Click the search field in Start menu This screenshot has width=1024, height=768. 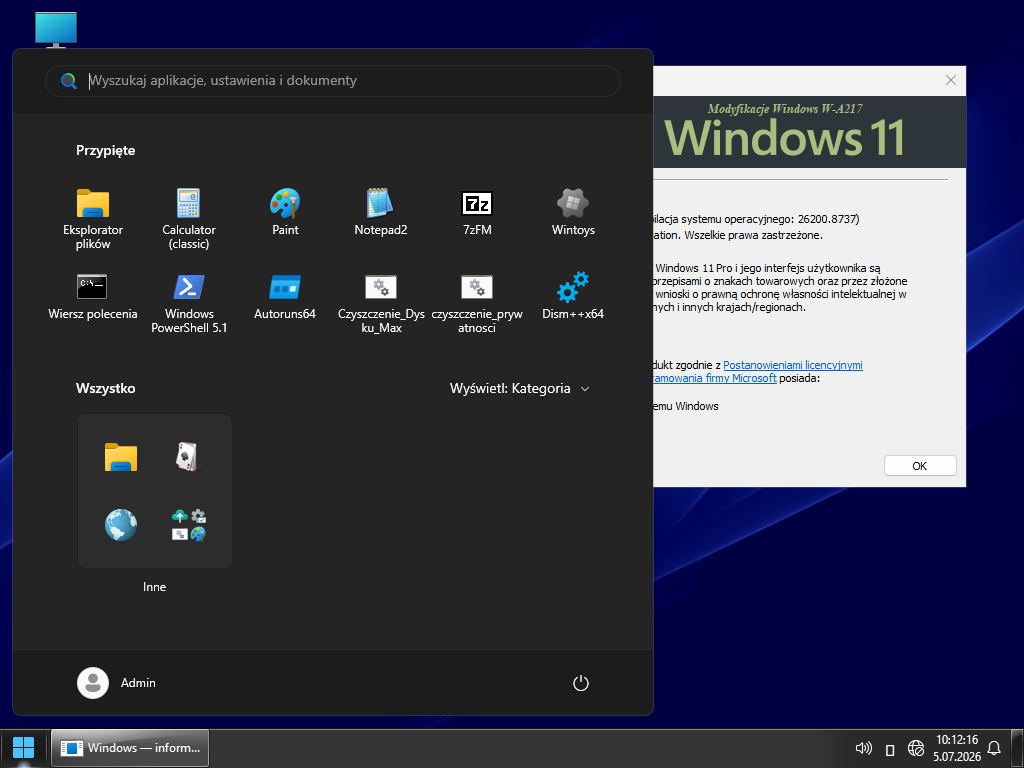point(332,81)
